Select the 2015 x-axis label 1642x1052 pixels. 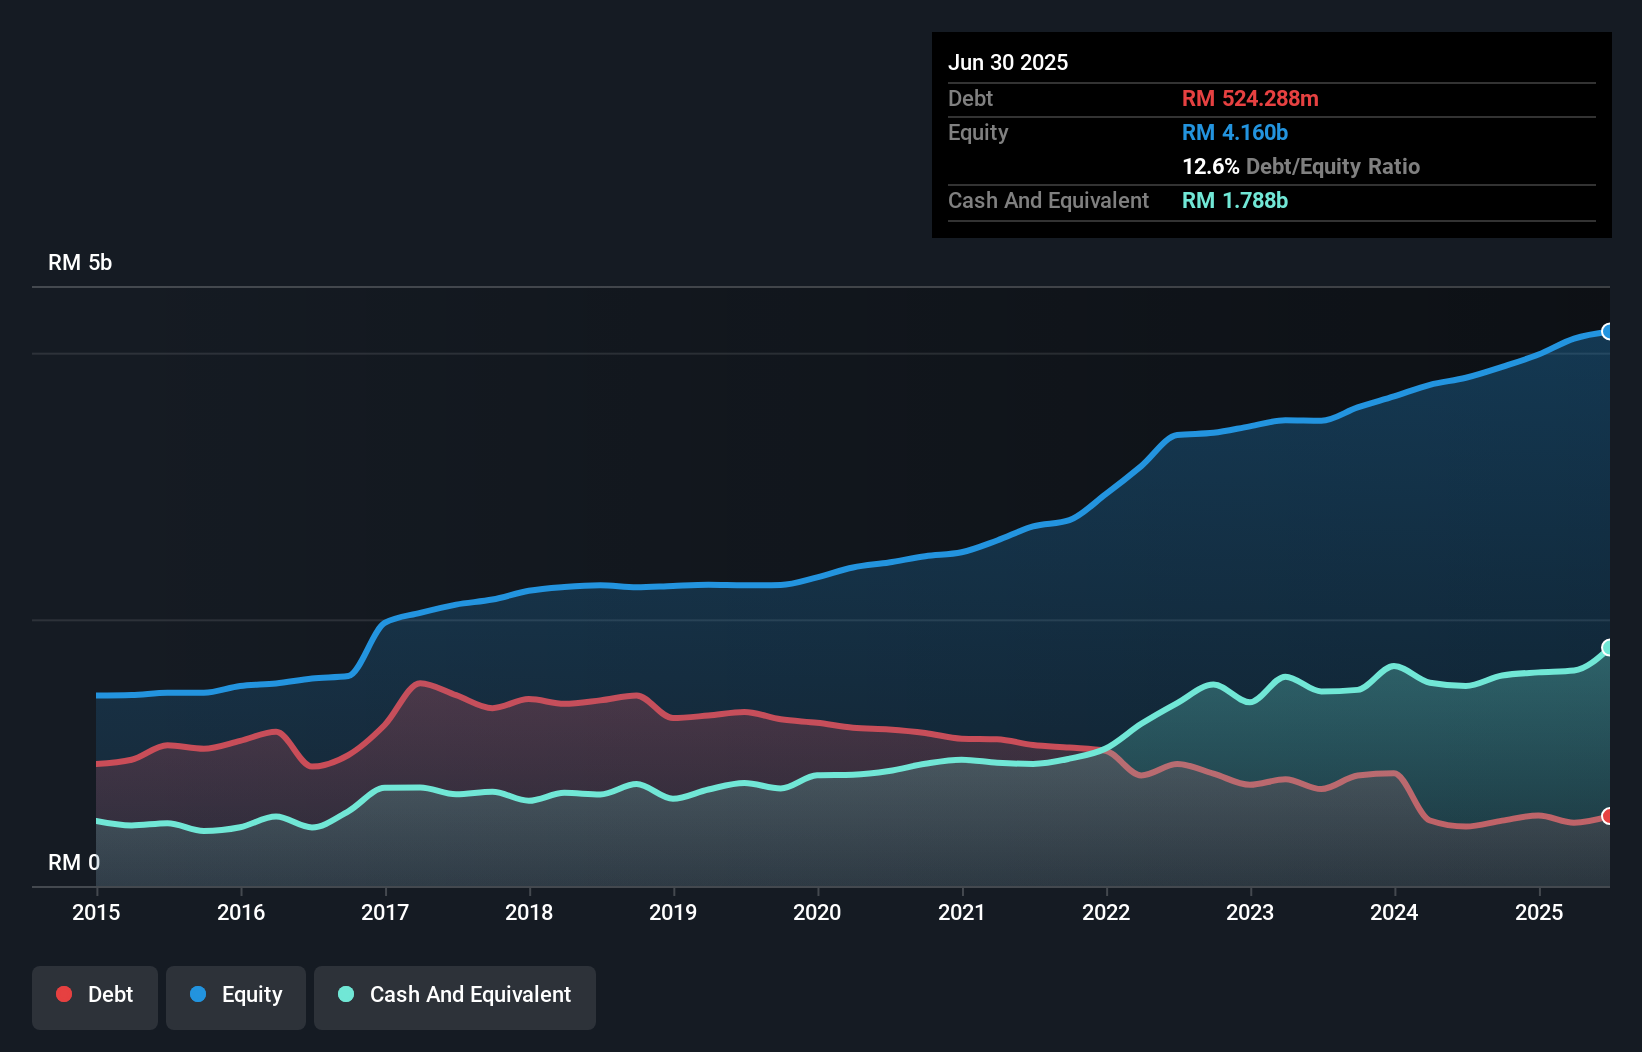[x=96, y=912]
